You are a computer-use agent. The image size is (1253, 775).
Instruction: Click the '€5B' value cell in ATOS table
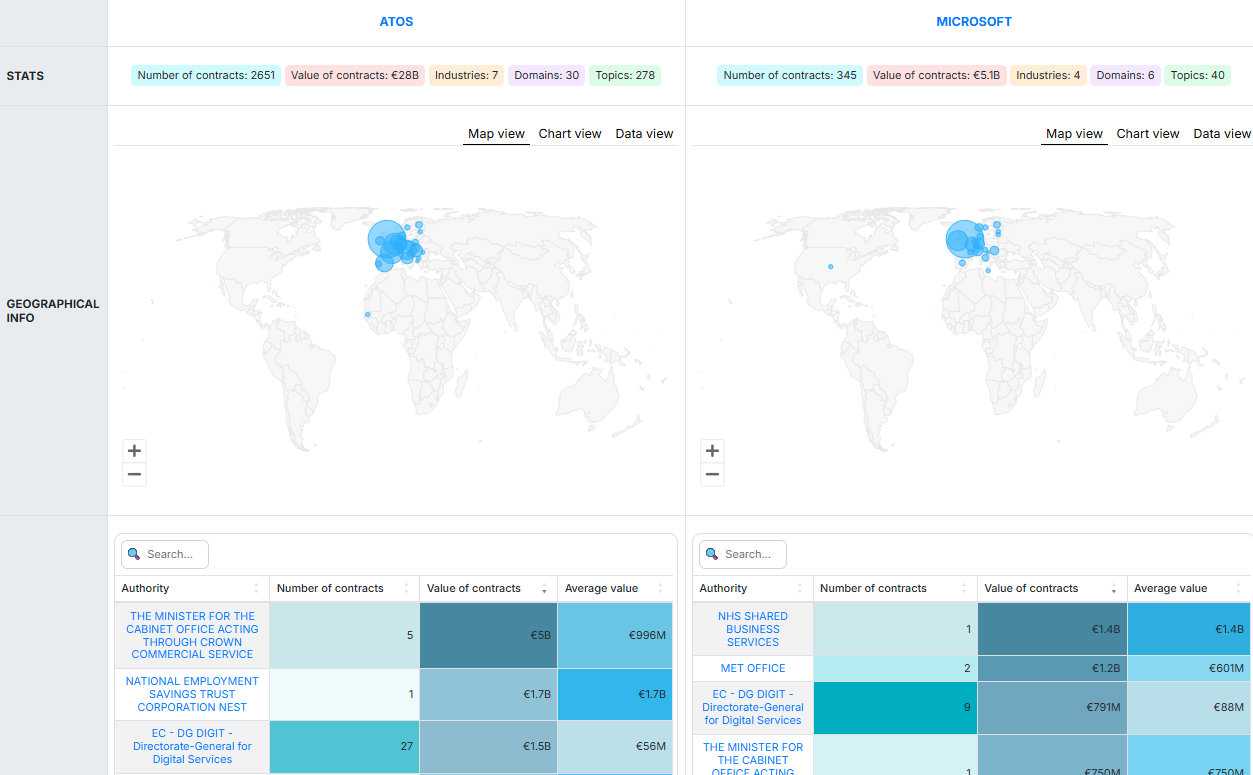click(x=488, y=635)
